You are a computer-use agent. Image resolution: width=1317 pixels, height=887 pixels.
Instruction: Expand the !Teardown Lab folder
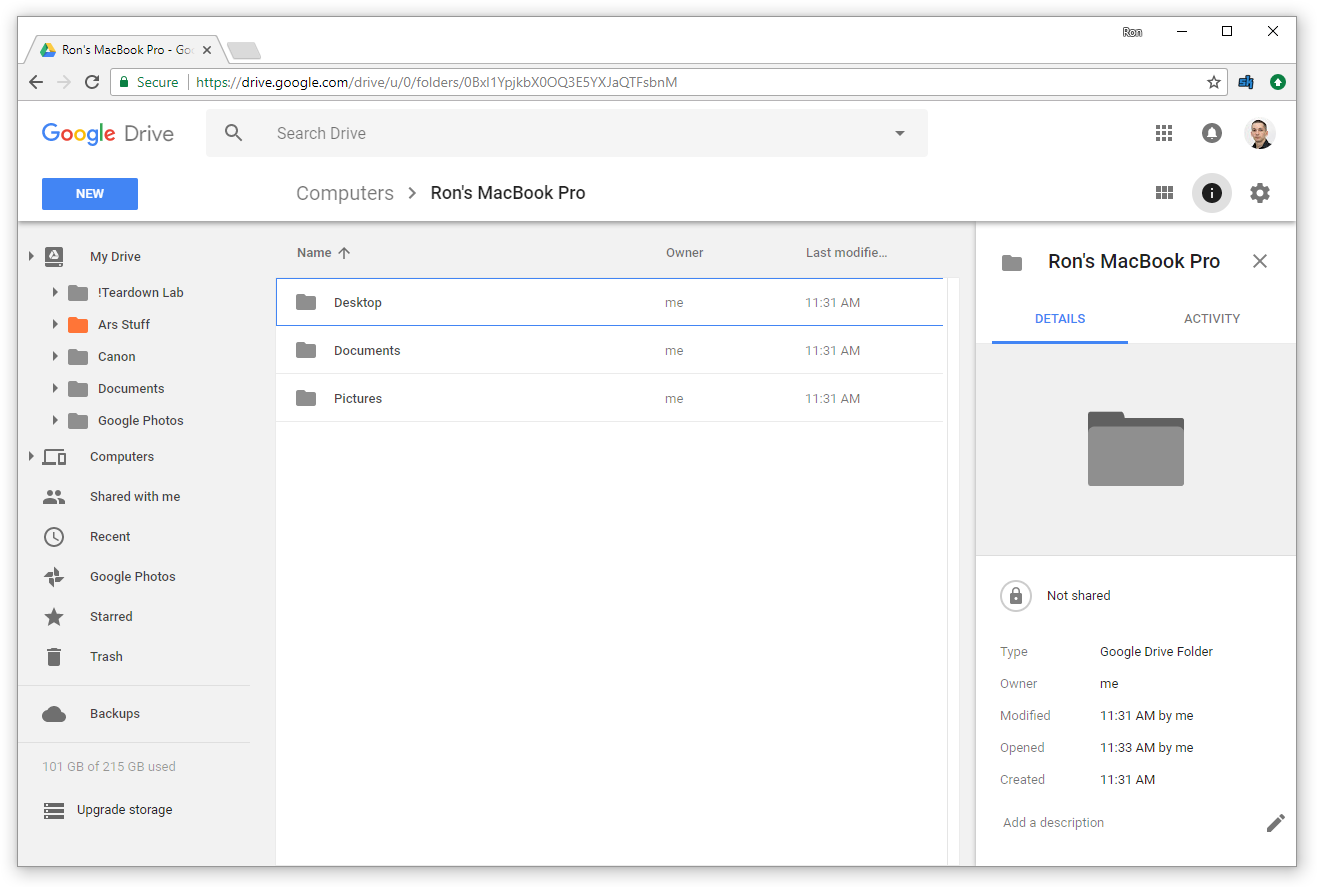pos(54,292)
